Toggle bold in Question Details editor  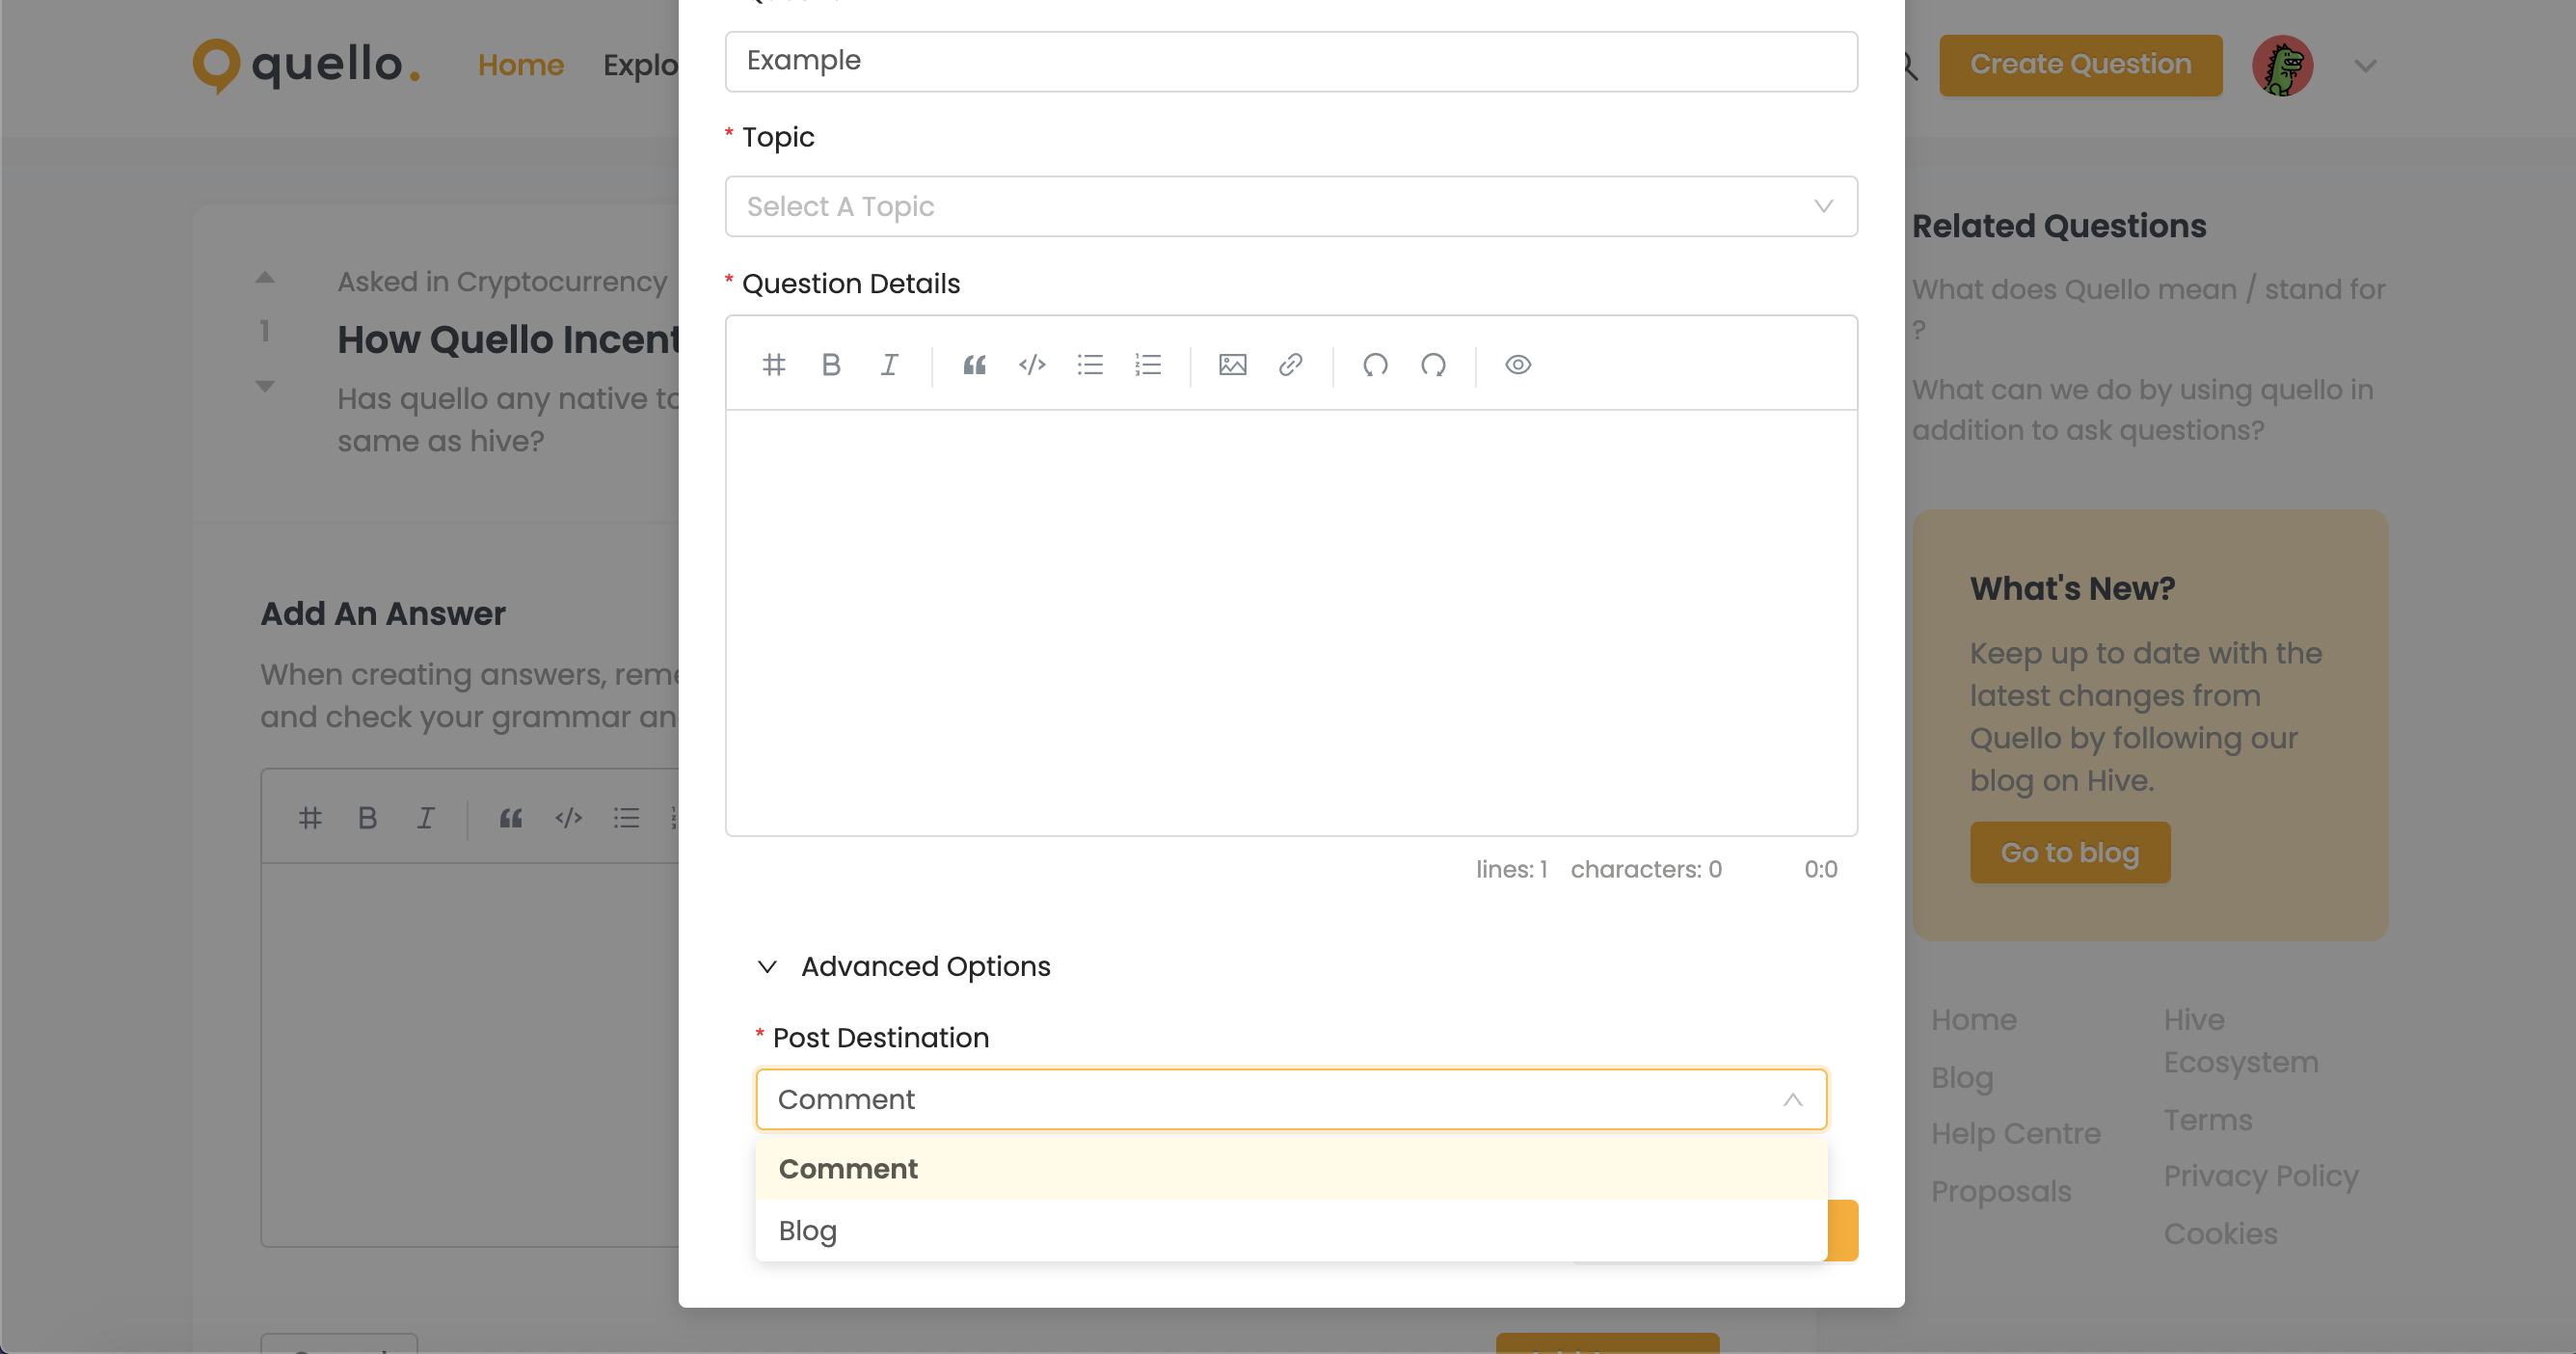tap(831, 365)
